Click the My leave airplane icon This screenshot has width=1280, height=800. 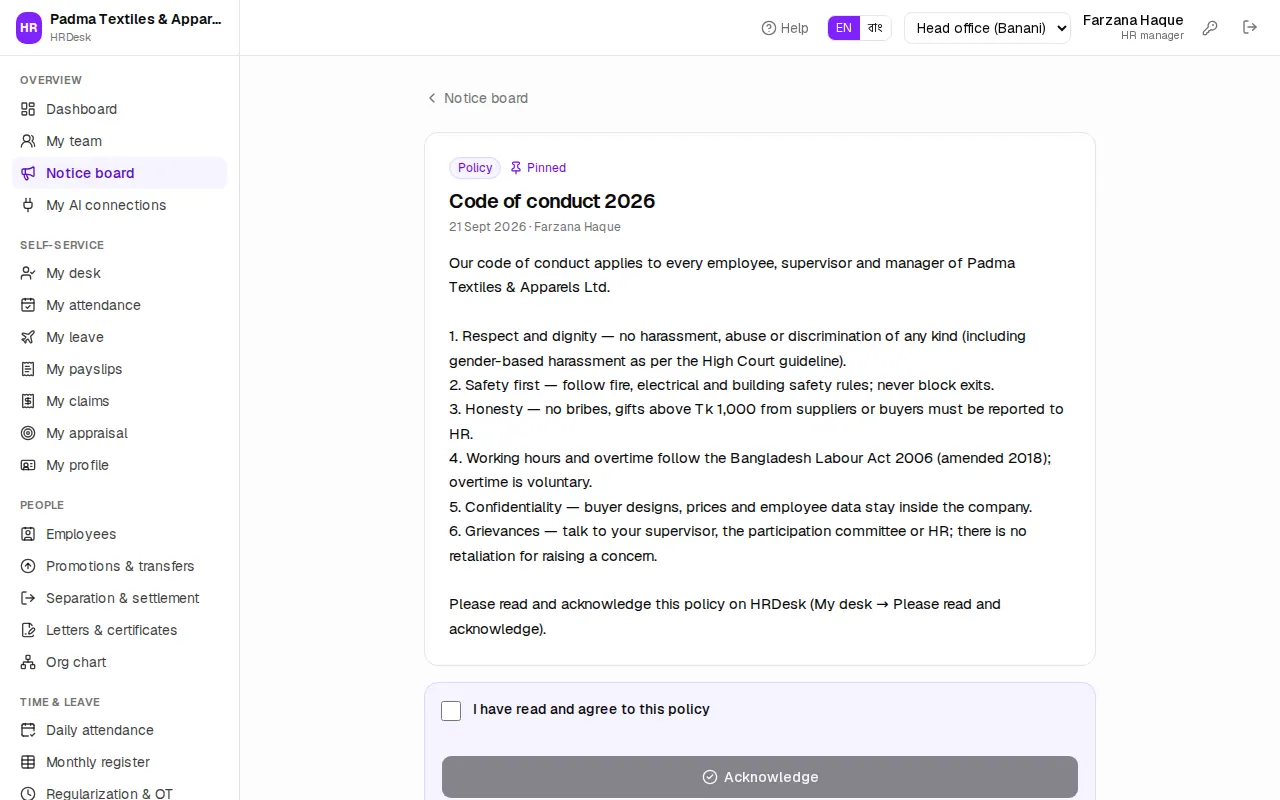click(x=28, y=337)
